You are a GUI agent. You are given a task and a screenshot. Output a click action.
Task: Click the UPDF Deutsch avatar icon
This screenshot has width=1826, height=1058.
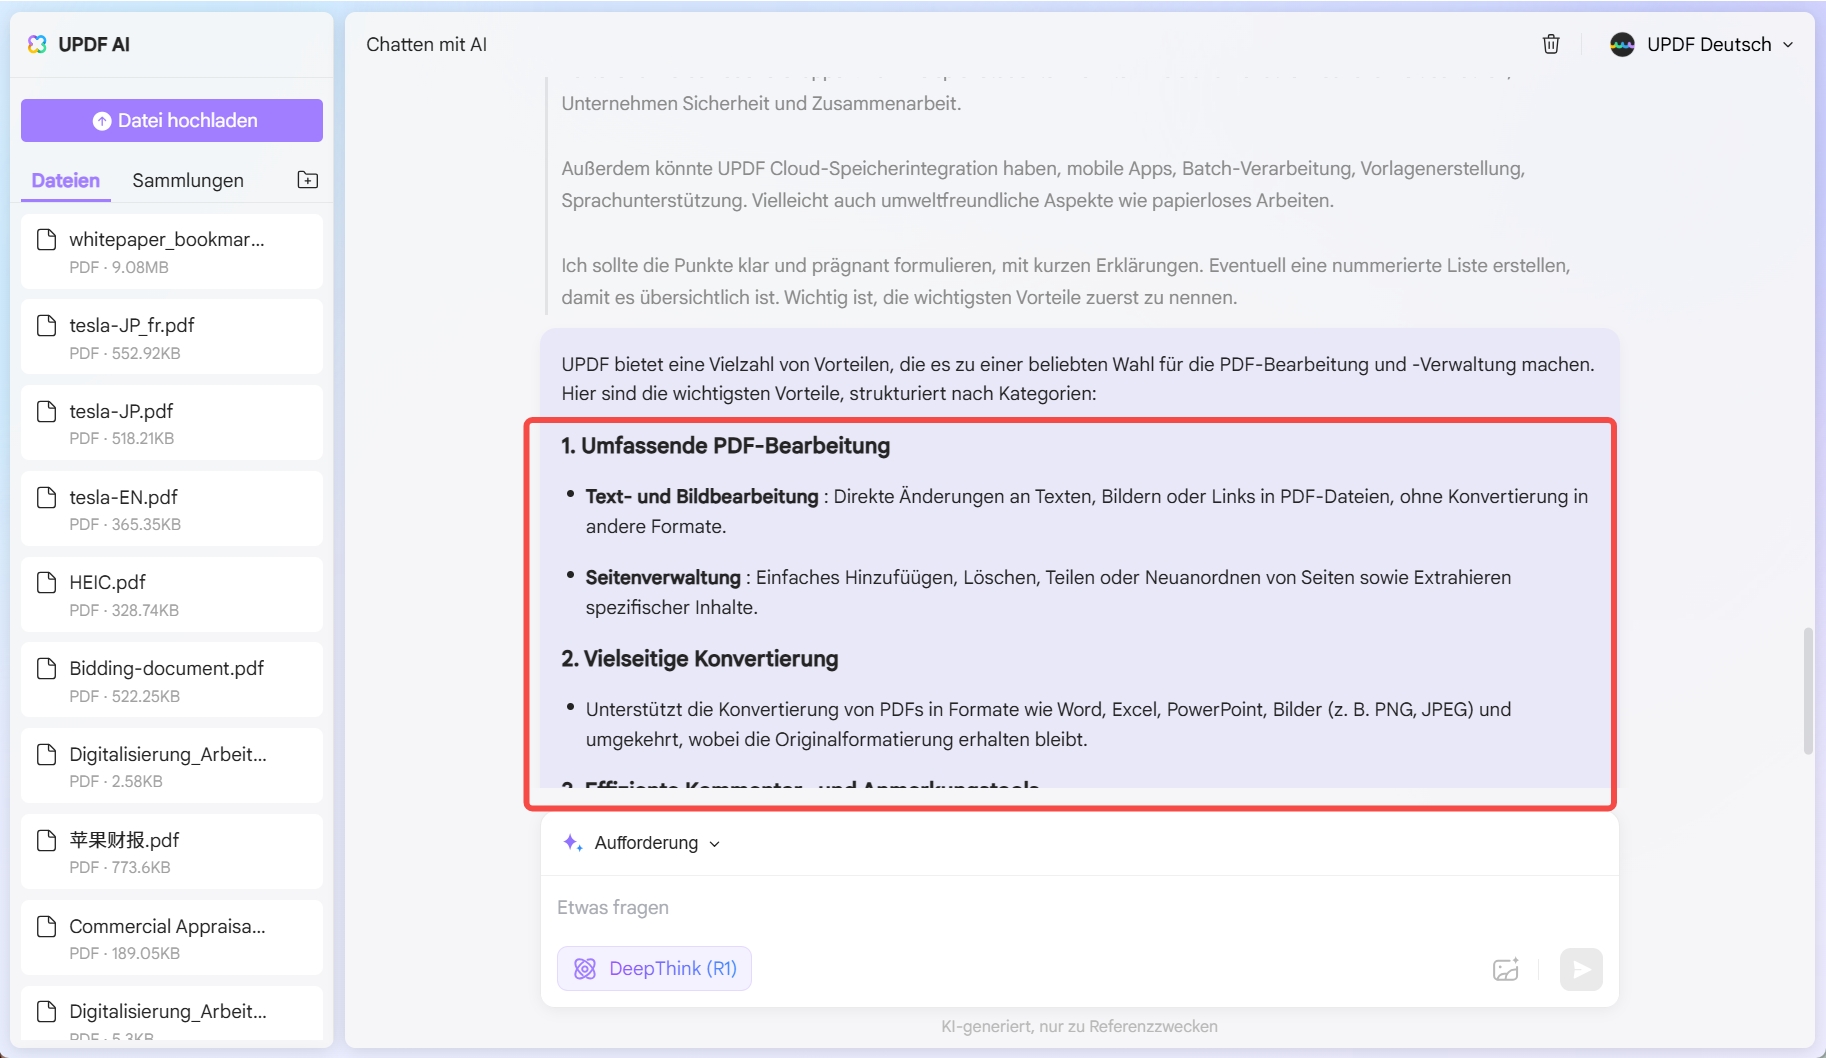pyautogui.click(x=1622, y=44)
